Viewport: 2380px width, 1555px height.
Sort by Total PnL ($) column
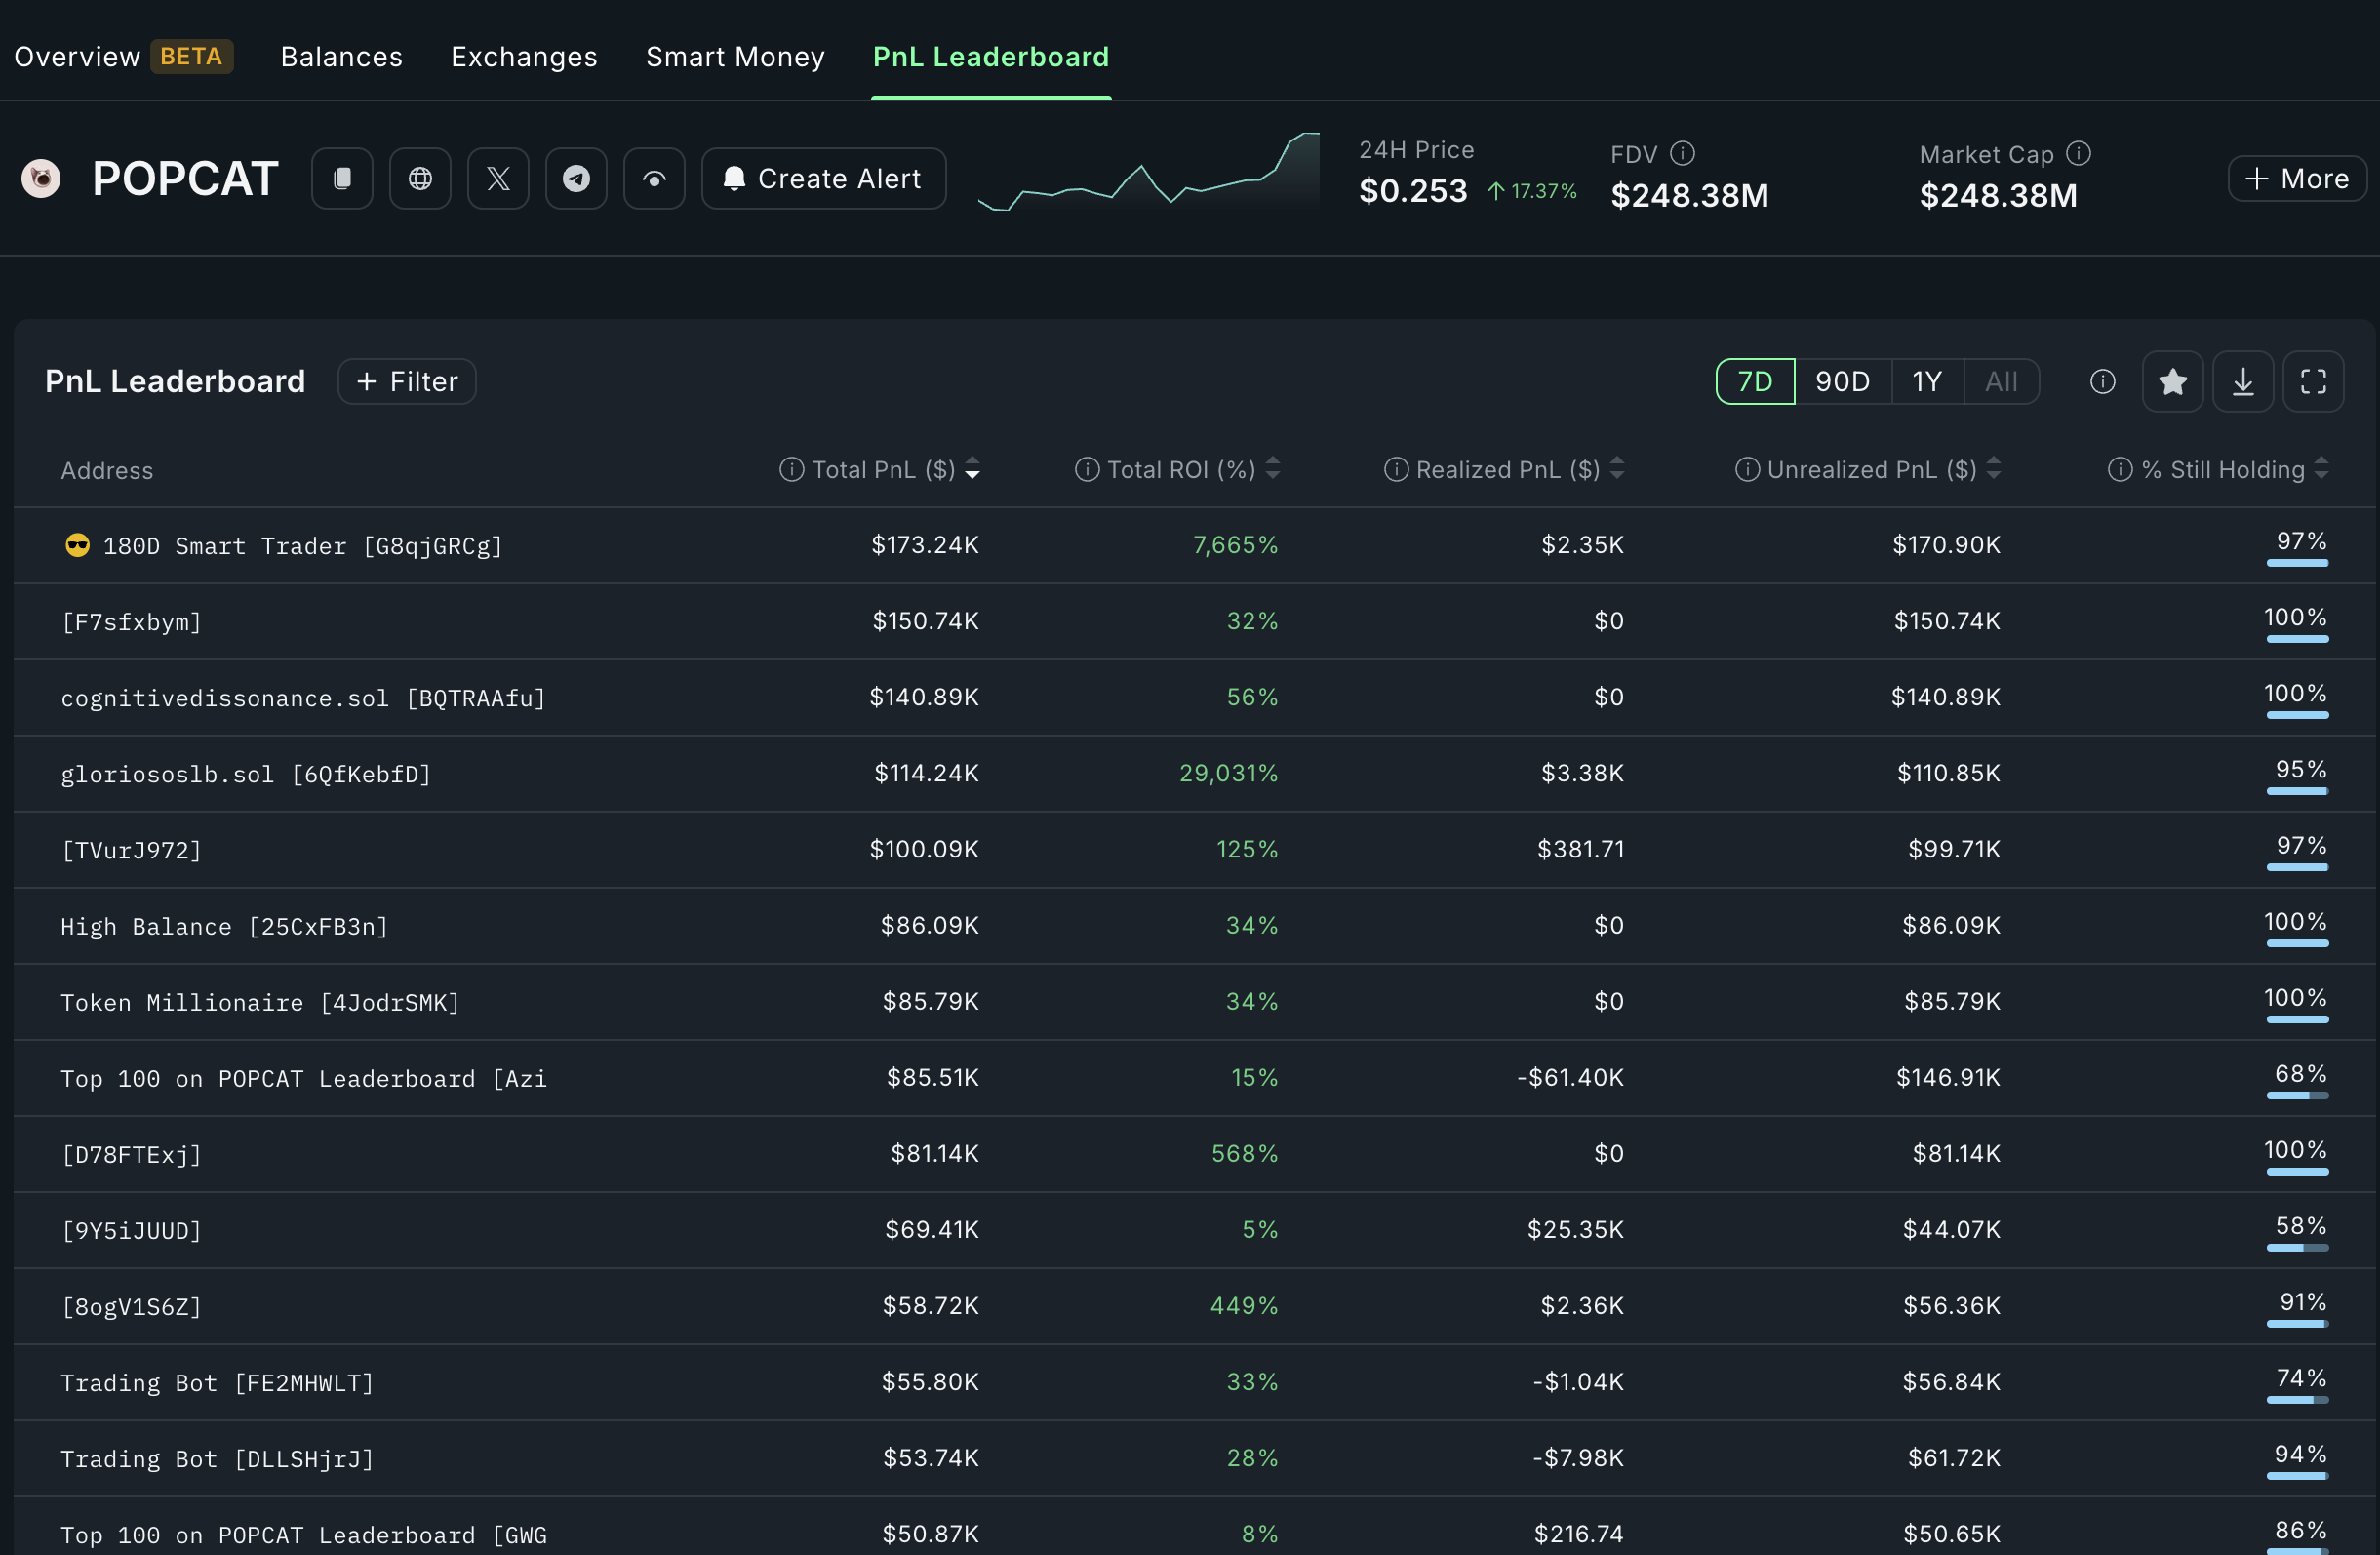click(883, 470)
